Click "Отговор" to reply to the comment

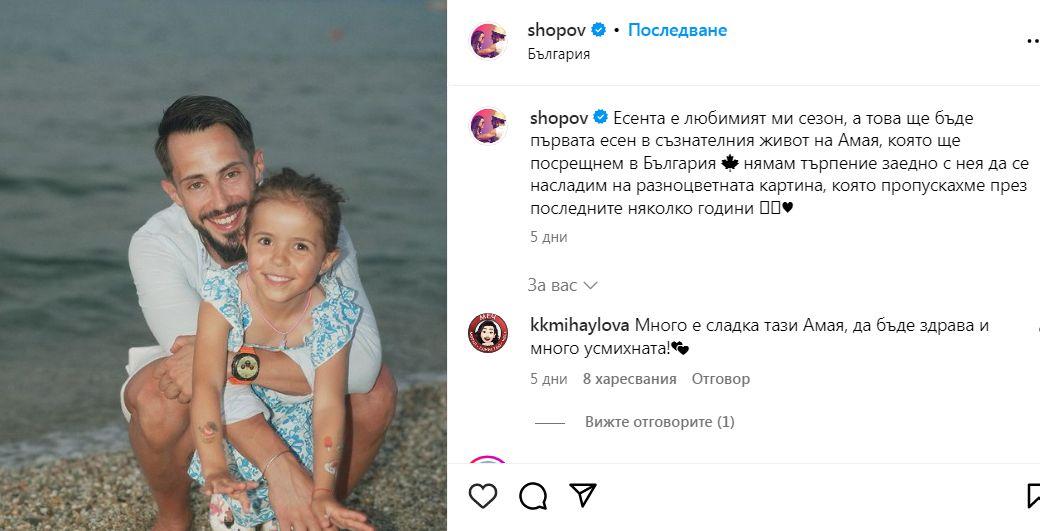point(721,379)
